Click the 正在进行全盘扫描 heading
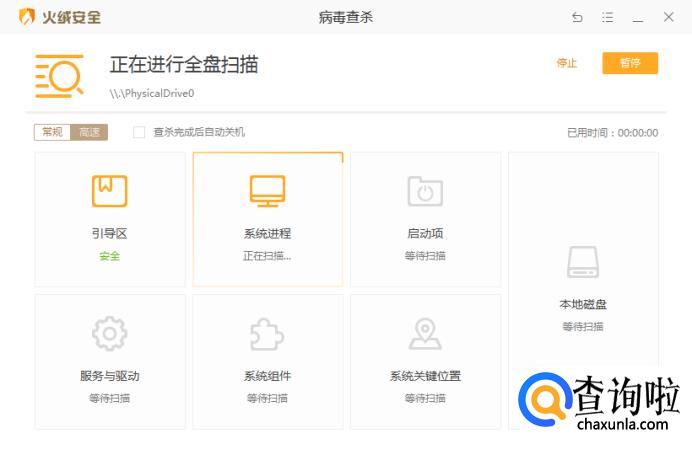 coord(184,64)
